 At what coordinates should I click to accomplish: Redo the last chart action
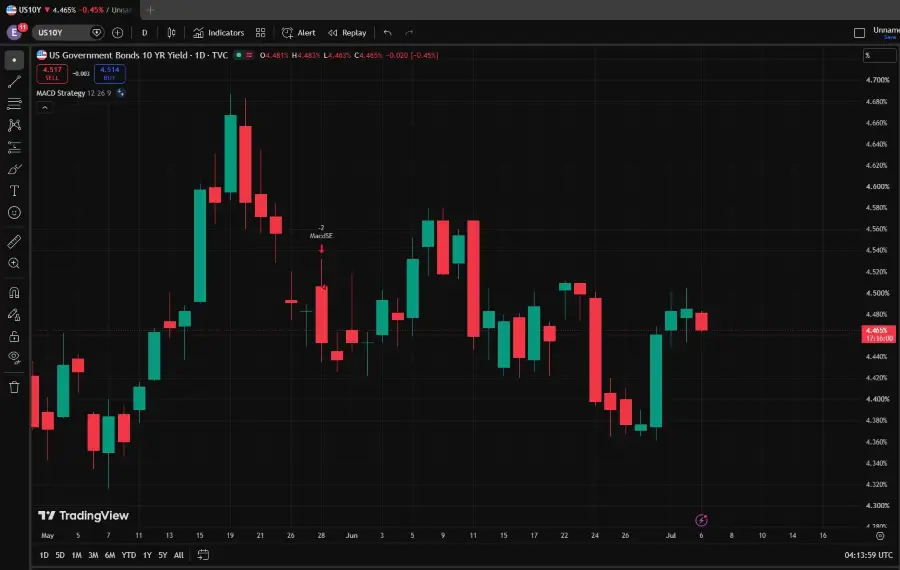pyautogui.click(x=409, y=33)
